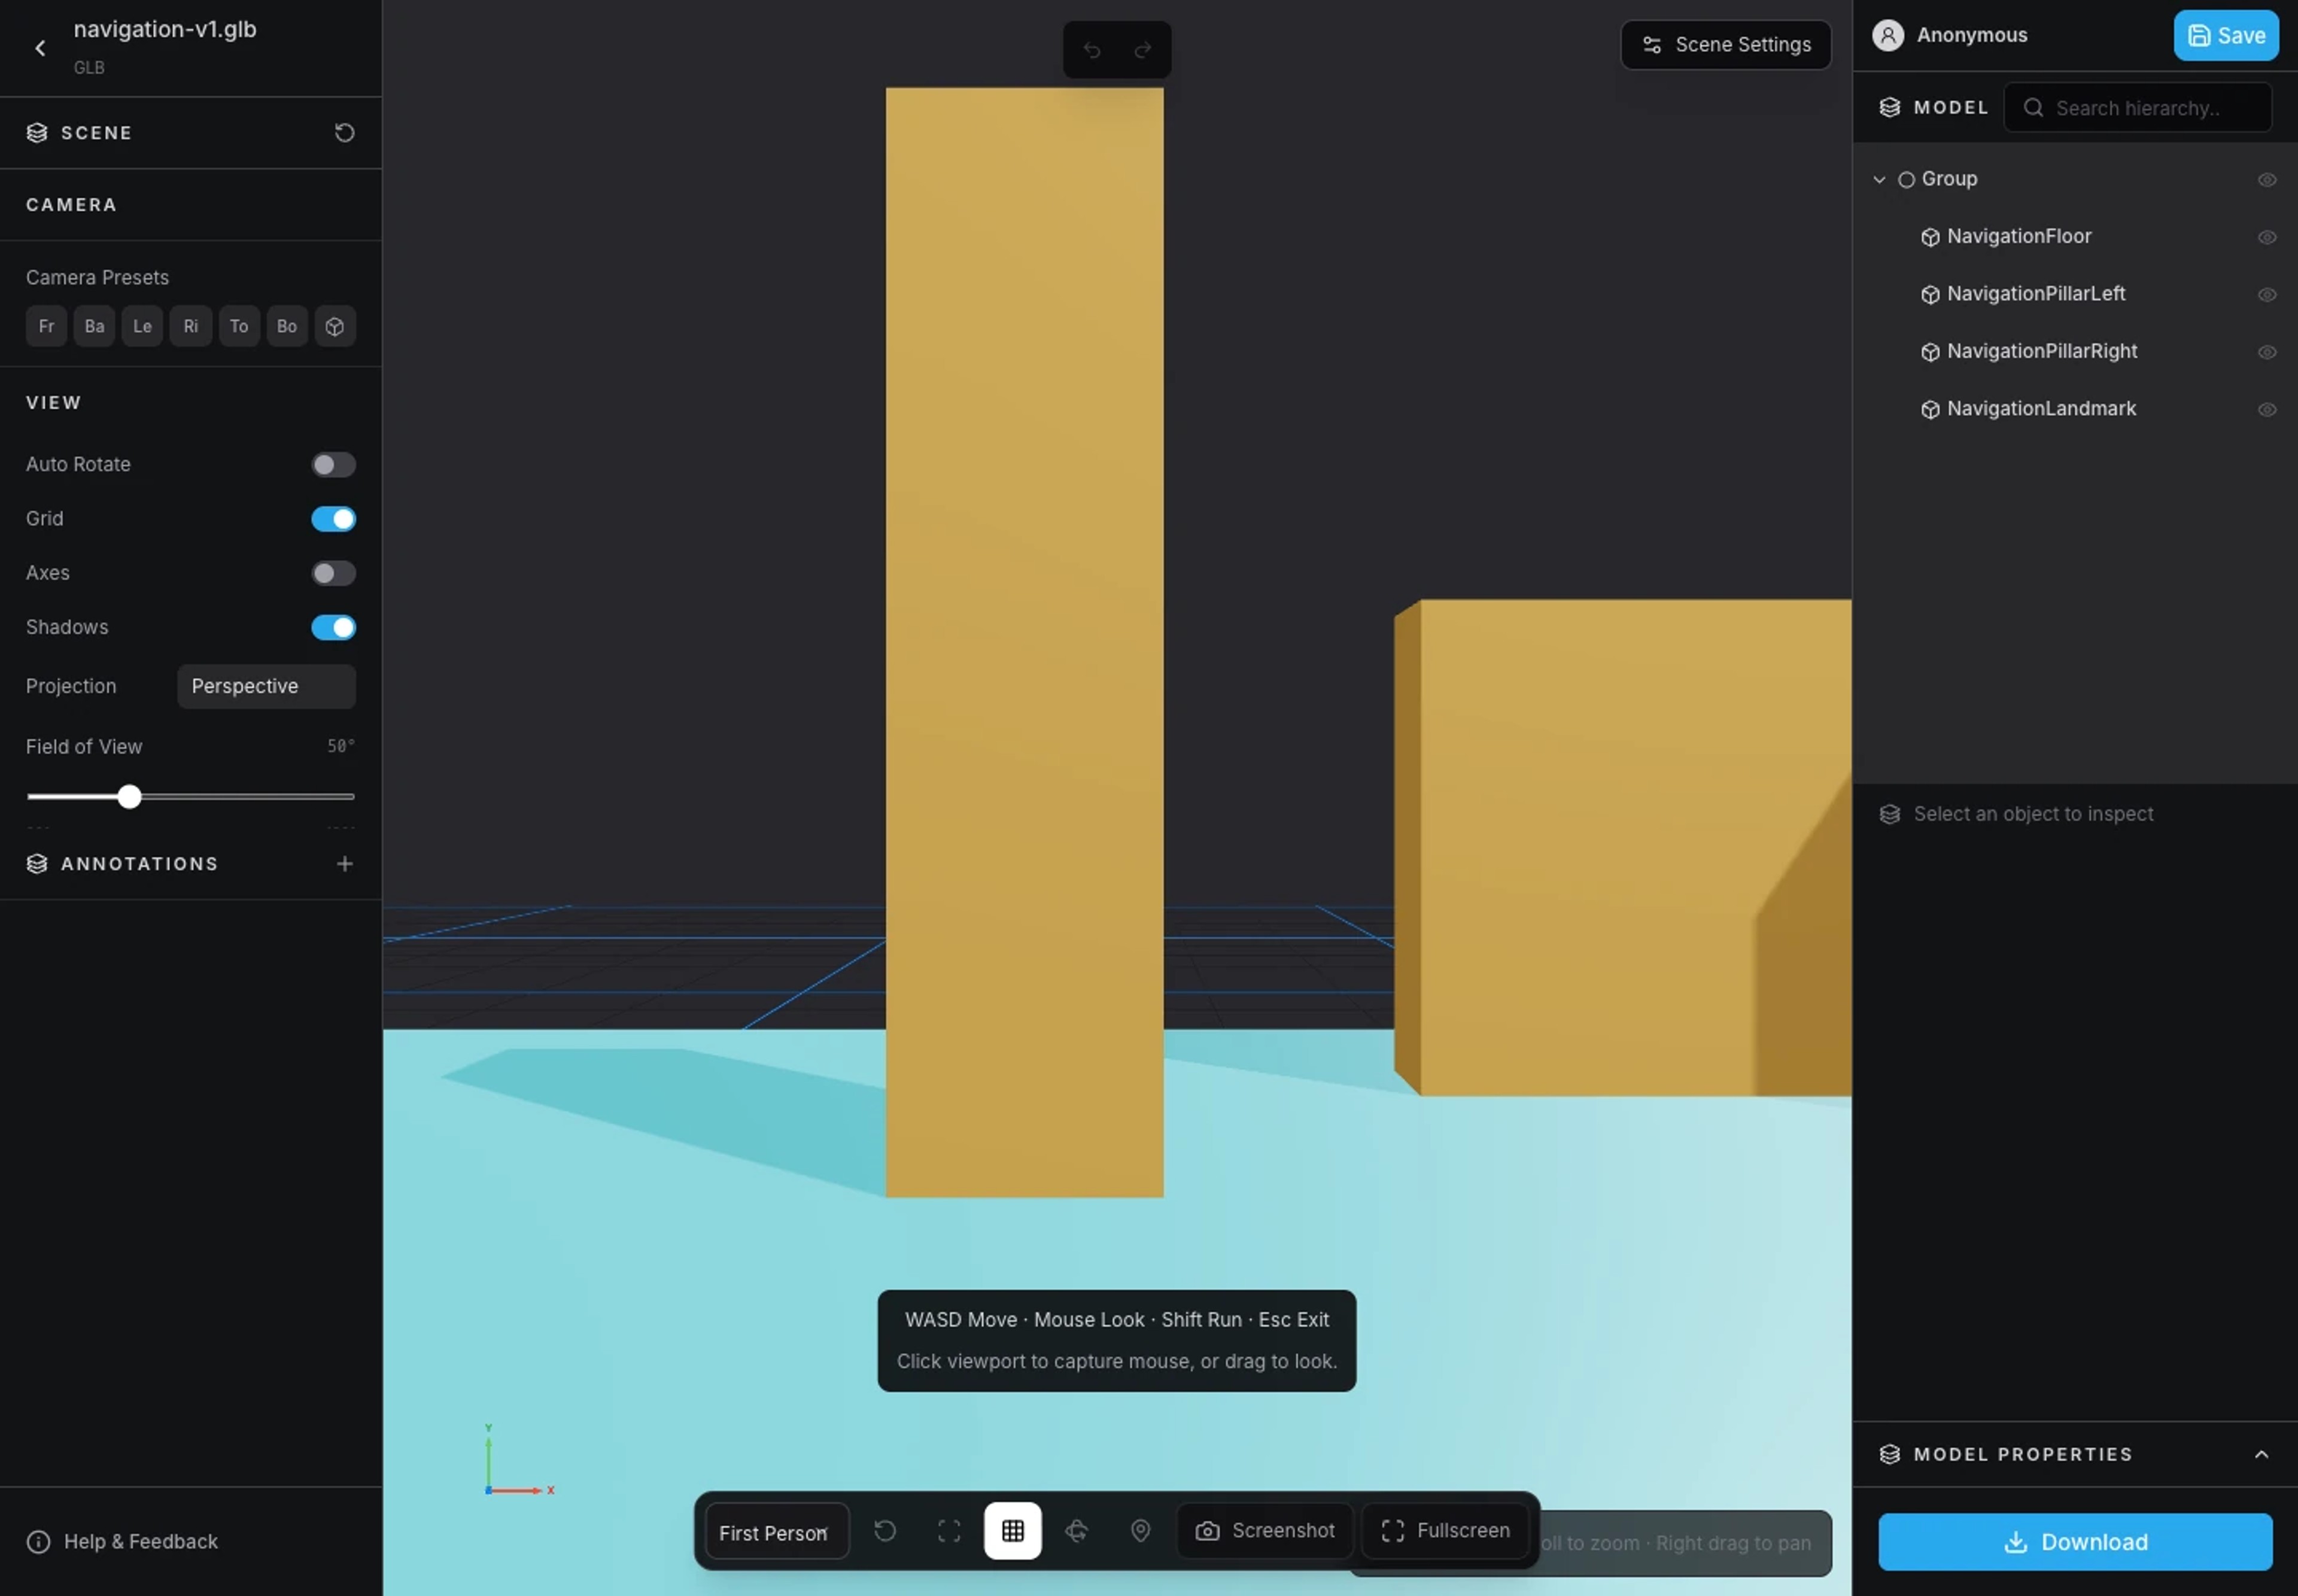
Task: Select the Left (Le) camera preset
Action: (x=142, y=326)
